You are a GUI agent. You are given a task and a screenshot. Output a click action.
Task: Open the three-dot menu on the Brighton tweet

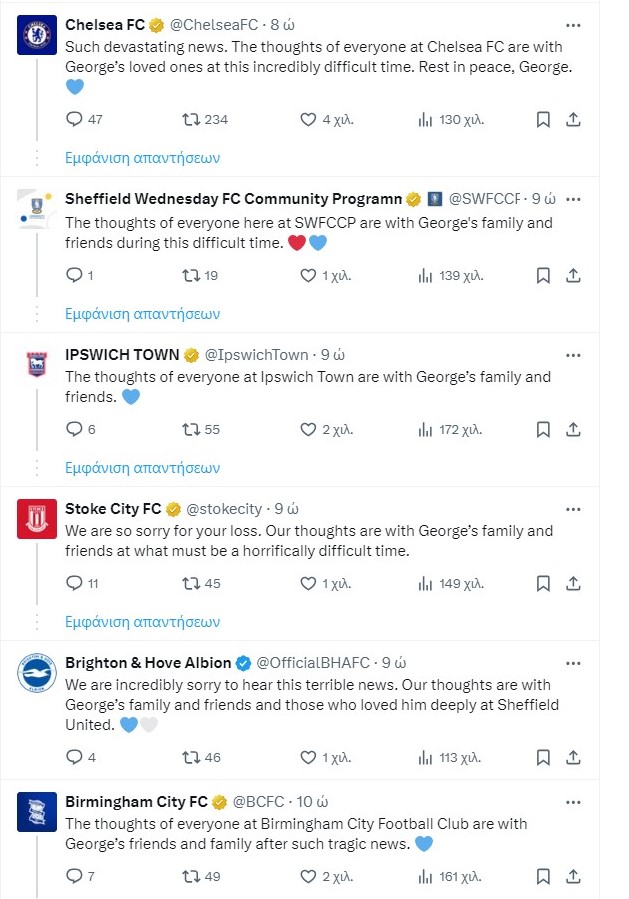573,663
